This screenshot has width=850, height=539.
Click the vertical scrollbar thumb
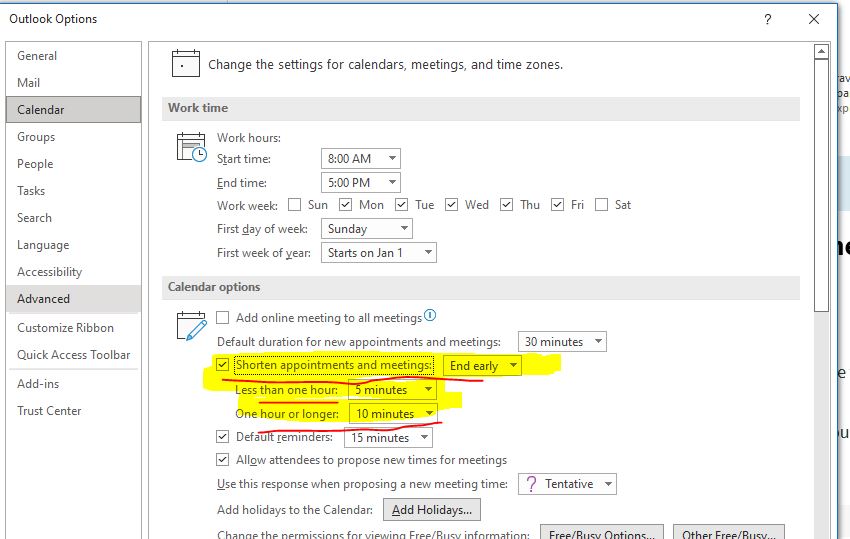821,185
